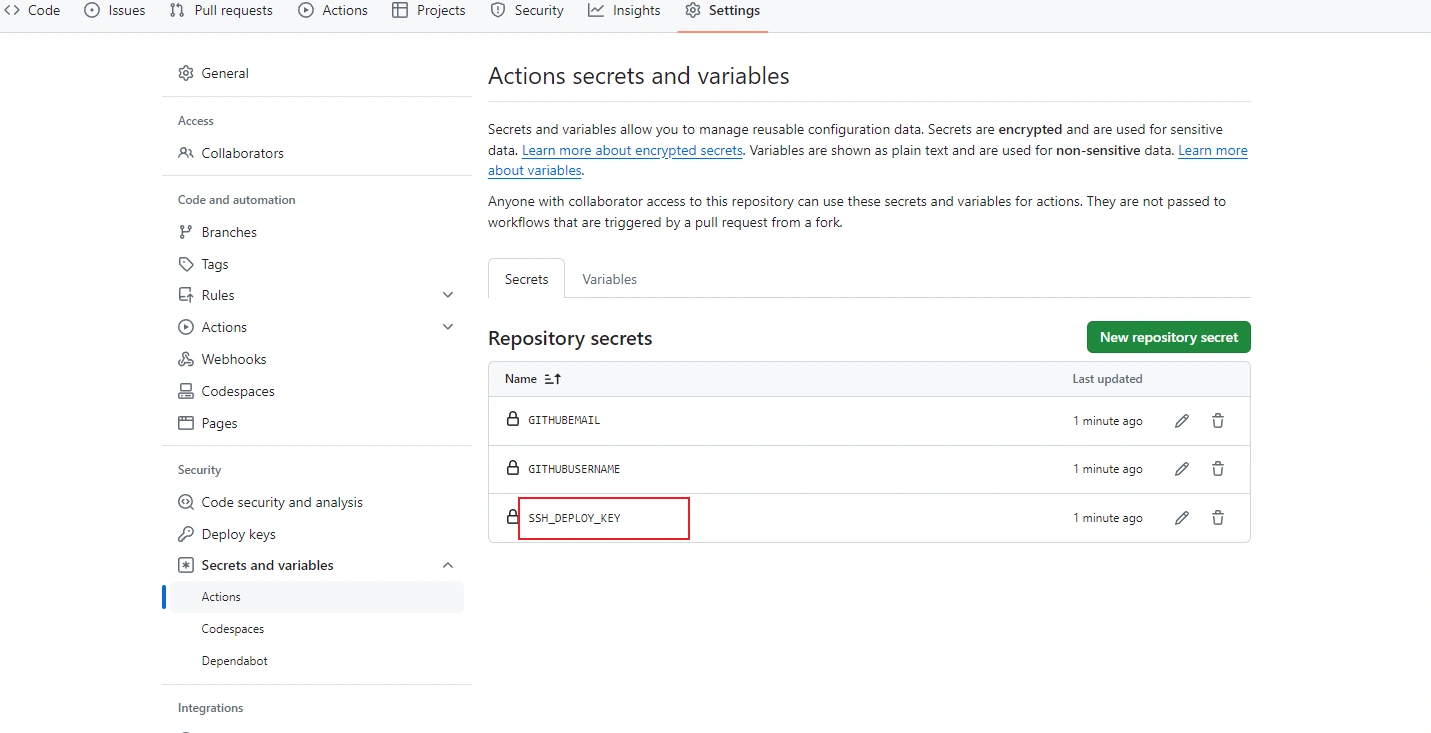Screen dimensions: 1431x733
Task: Select the Secrets tab
Action: tap(526, 279)
